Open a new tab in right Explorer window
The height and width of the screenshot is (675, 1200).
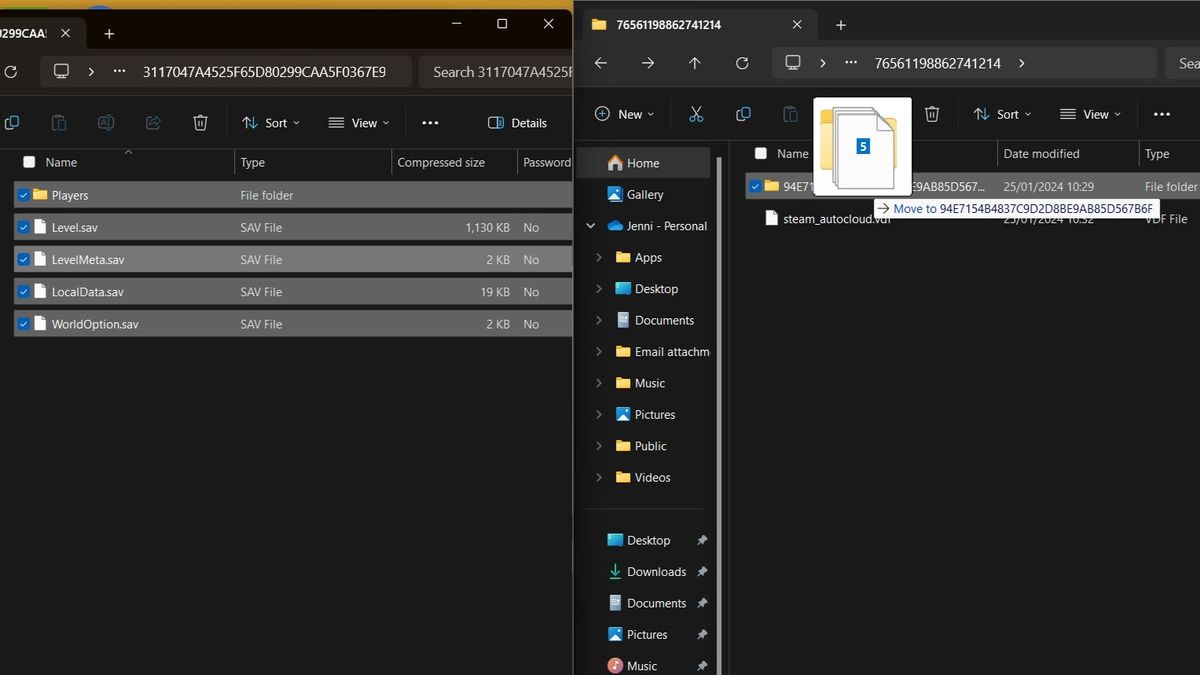841,25
